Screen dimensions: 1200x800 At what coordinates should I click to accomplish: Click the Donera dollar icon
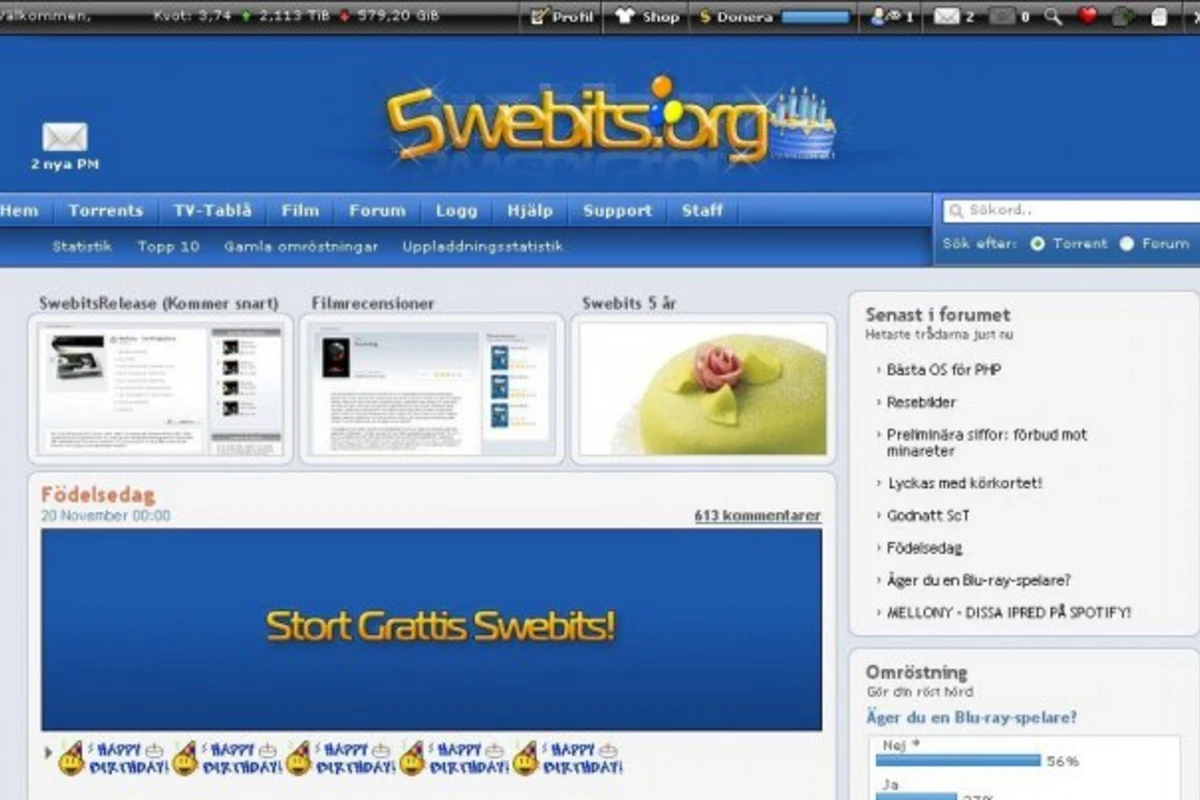tap(705, 17)
